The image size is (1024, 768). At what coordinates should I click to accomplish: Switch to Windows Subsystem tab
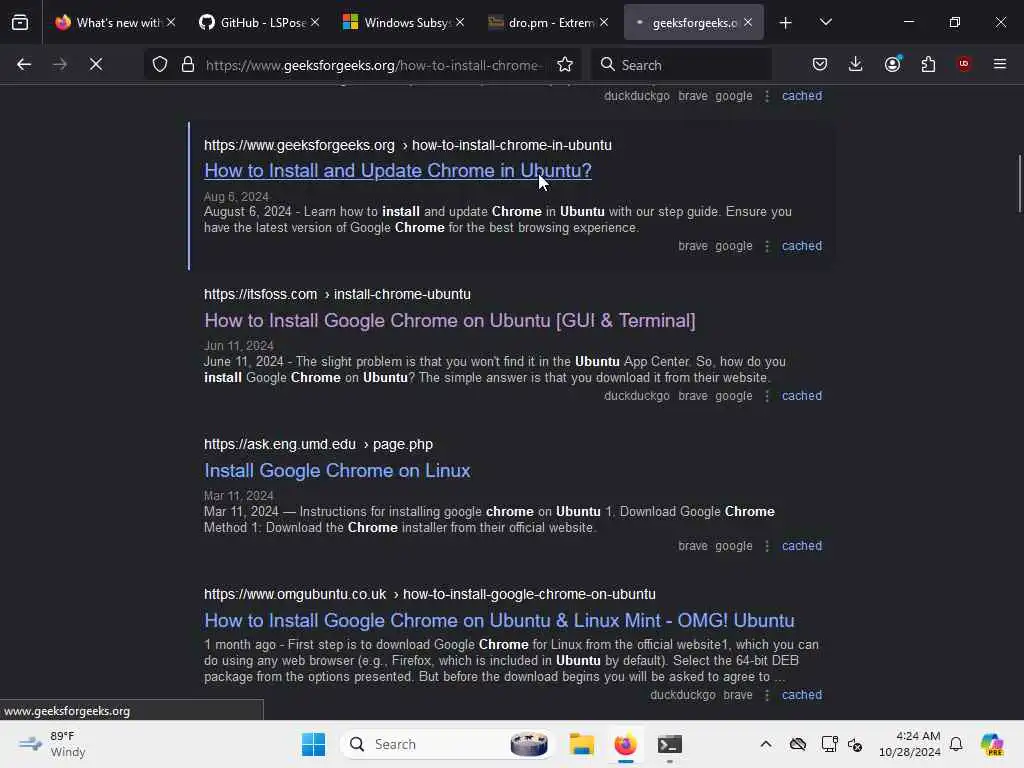click(396, 23)
